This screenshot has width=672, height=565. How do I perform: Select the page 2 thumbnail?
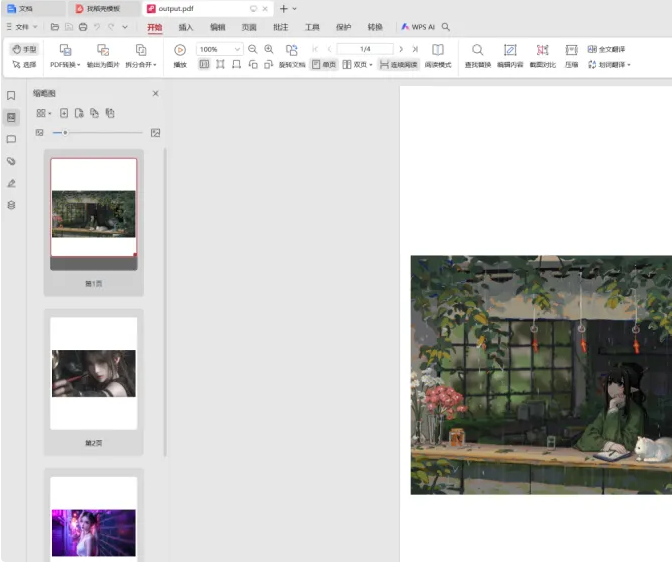tap(94, 373)
